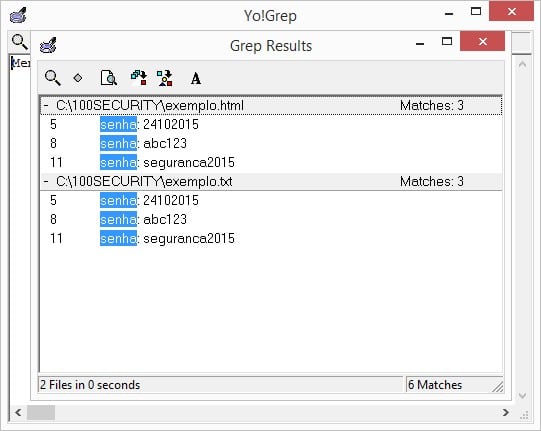Viewport: 541px width, 431px height.
Task: Click the Yo!Grep main window search magnifier icon
Action: [x=20, y=42]
